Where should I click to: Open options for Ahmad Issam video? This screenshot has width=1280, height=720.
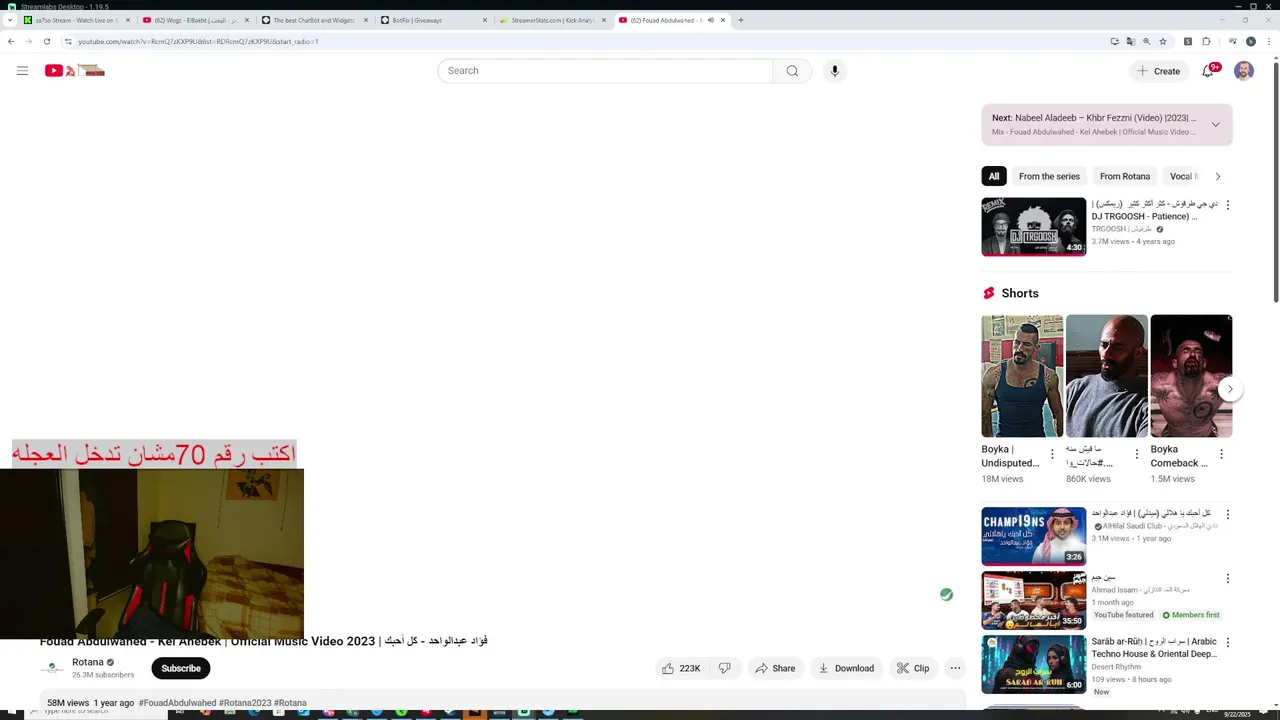point(1228,579)
